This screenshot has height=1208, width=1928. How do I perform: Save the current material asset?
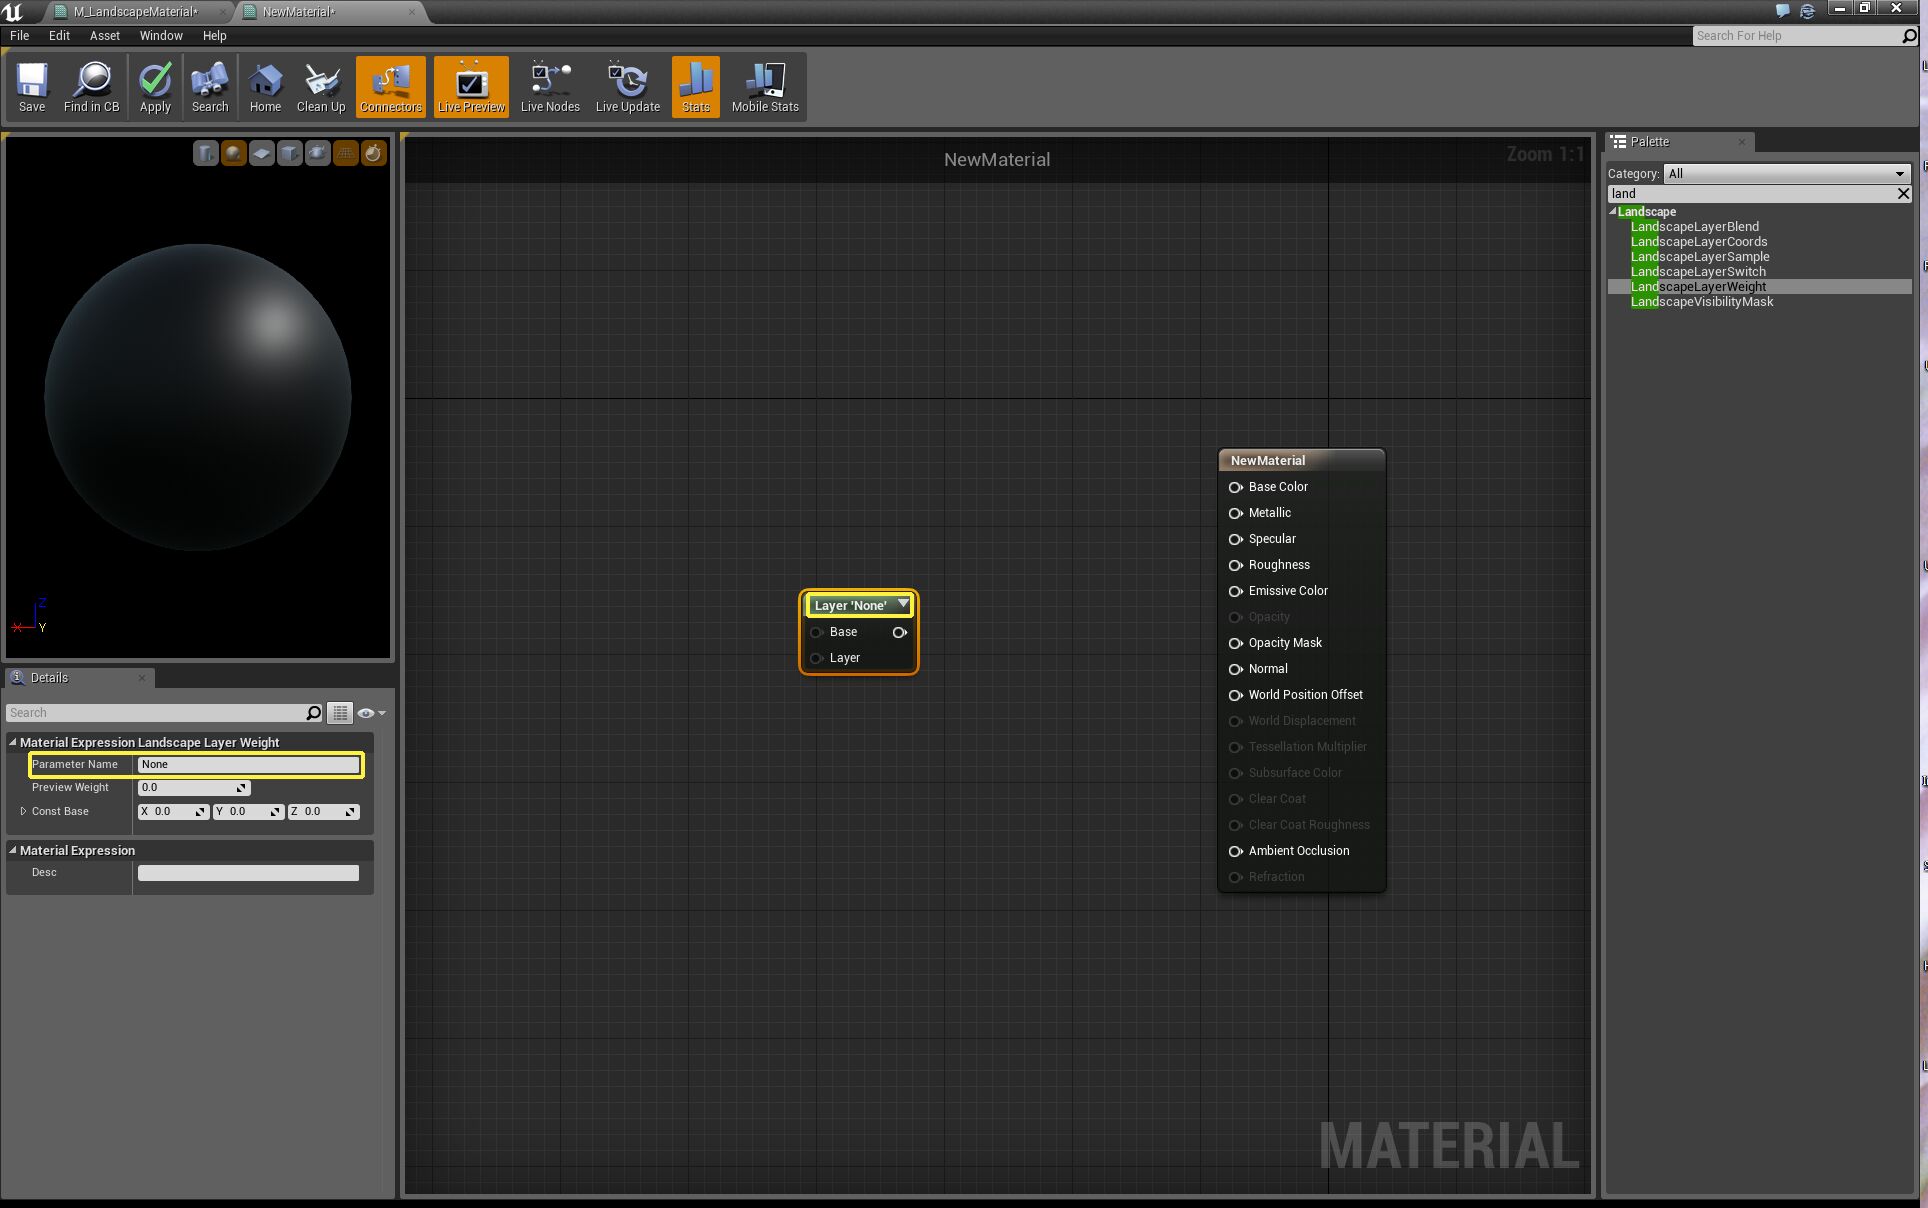point(32,87)
